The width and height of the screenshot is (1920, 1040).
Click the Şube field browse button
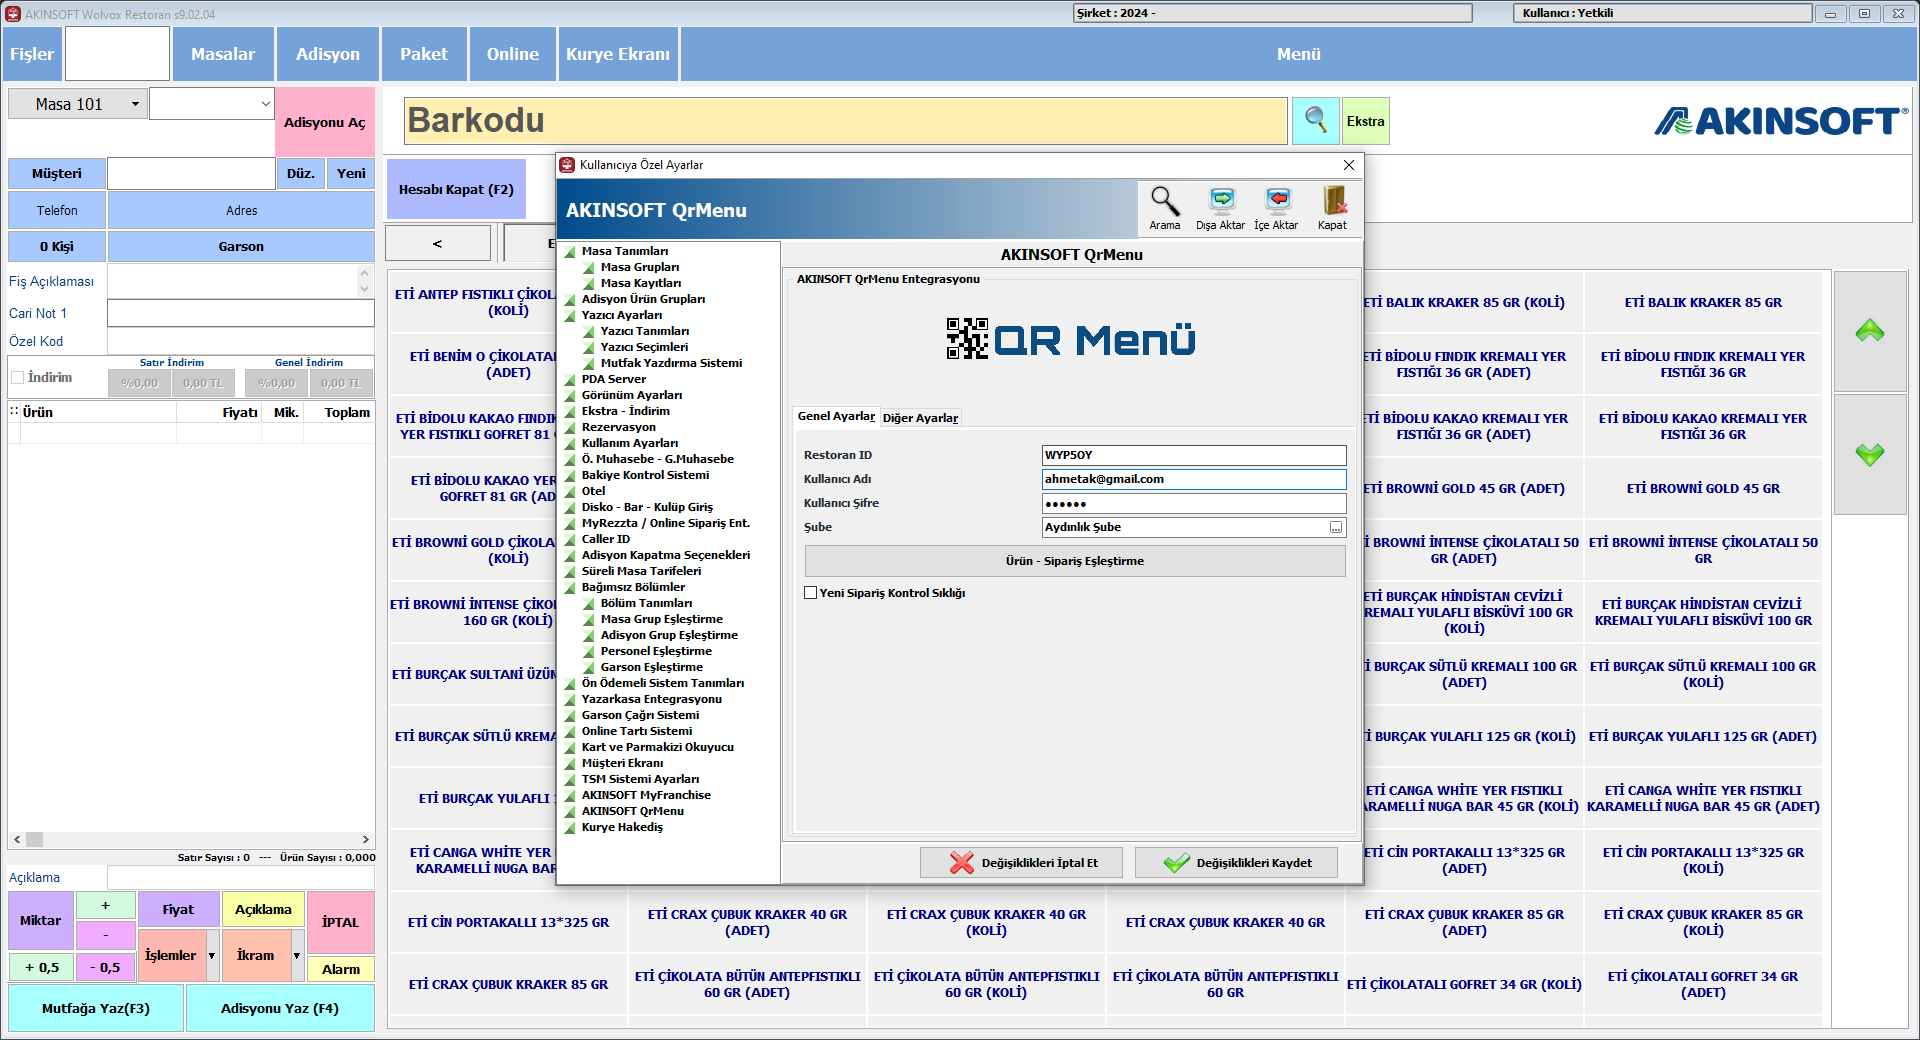coord(1336,527)
